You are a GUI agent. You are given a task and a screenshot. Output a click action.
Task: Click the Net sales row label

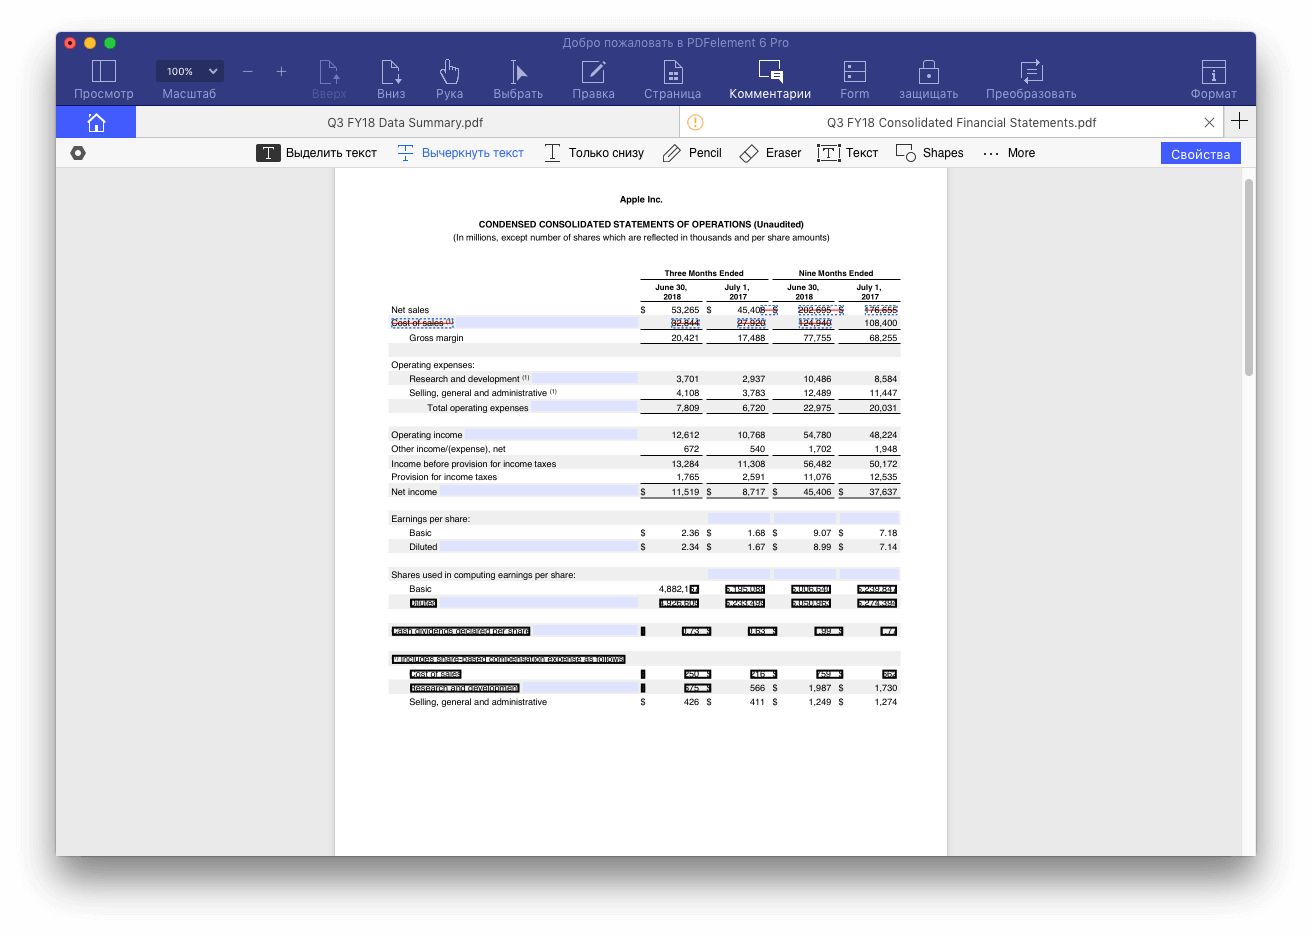pos(410,310)
